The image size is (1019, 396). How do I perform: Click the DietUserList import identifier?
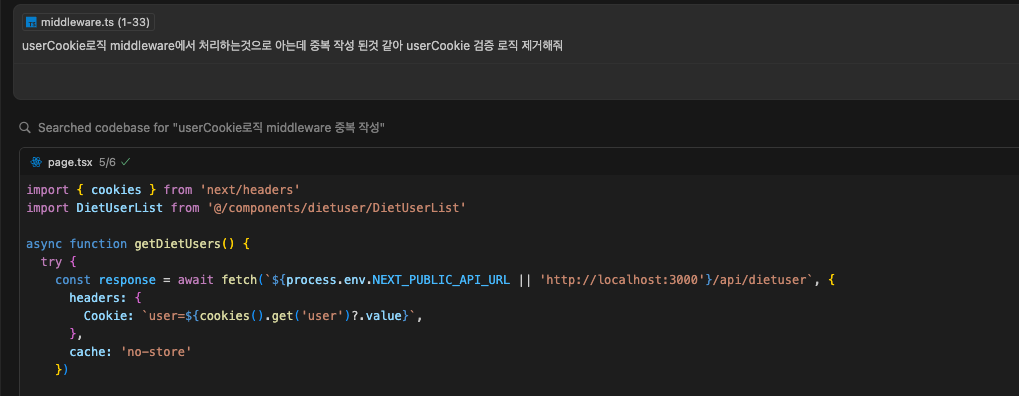120,208
